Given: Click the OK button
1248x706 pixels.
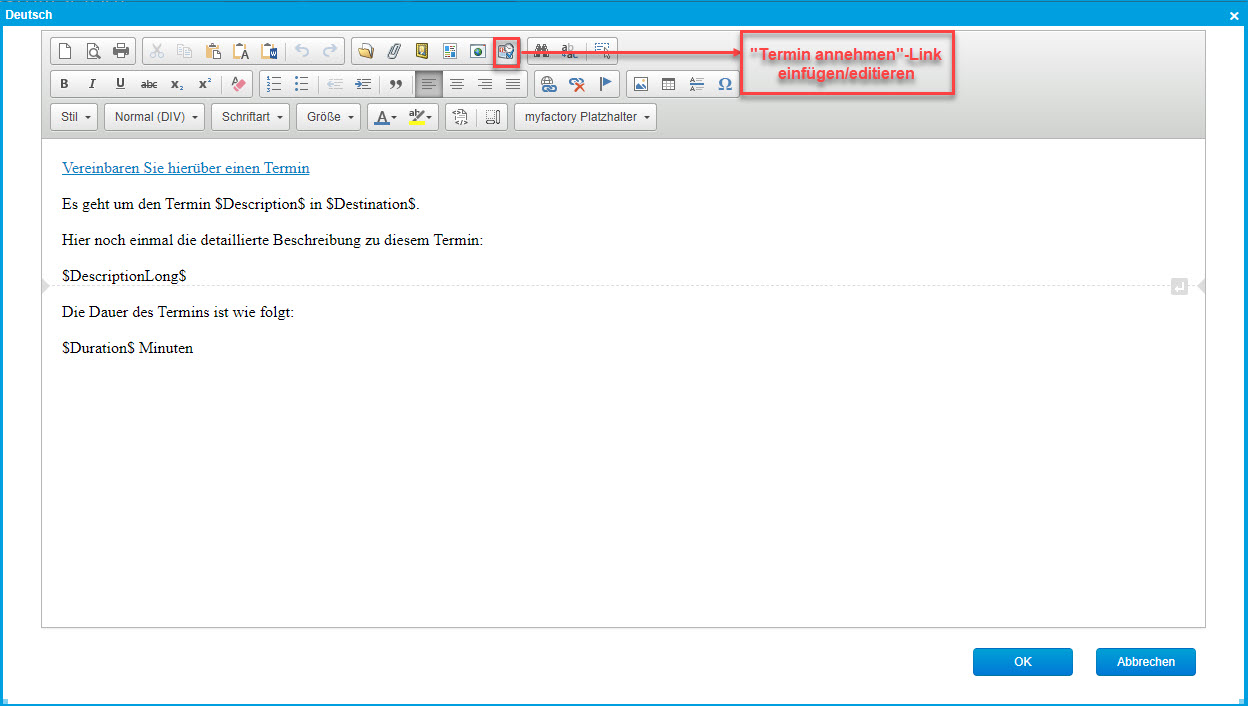Looking at the screenshot, I should pos(1022,662).
